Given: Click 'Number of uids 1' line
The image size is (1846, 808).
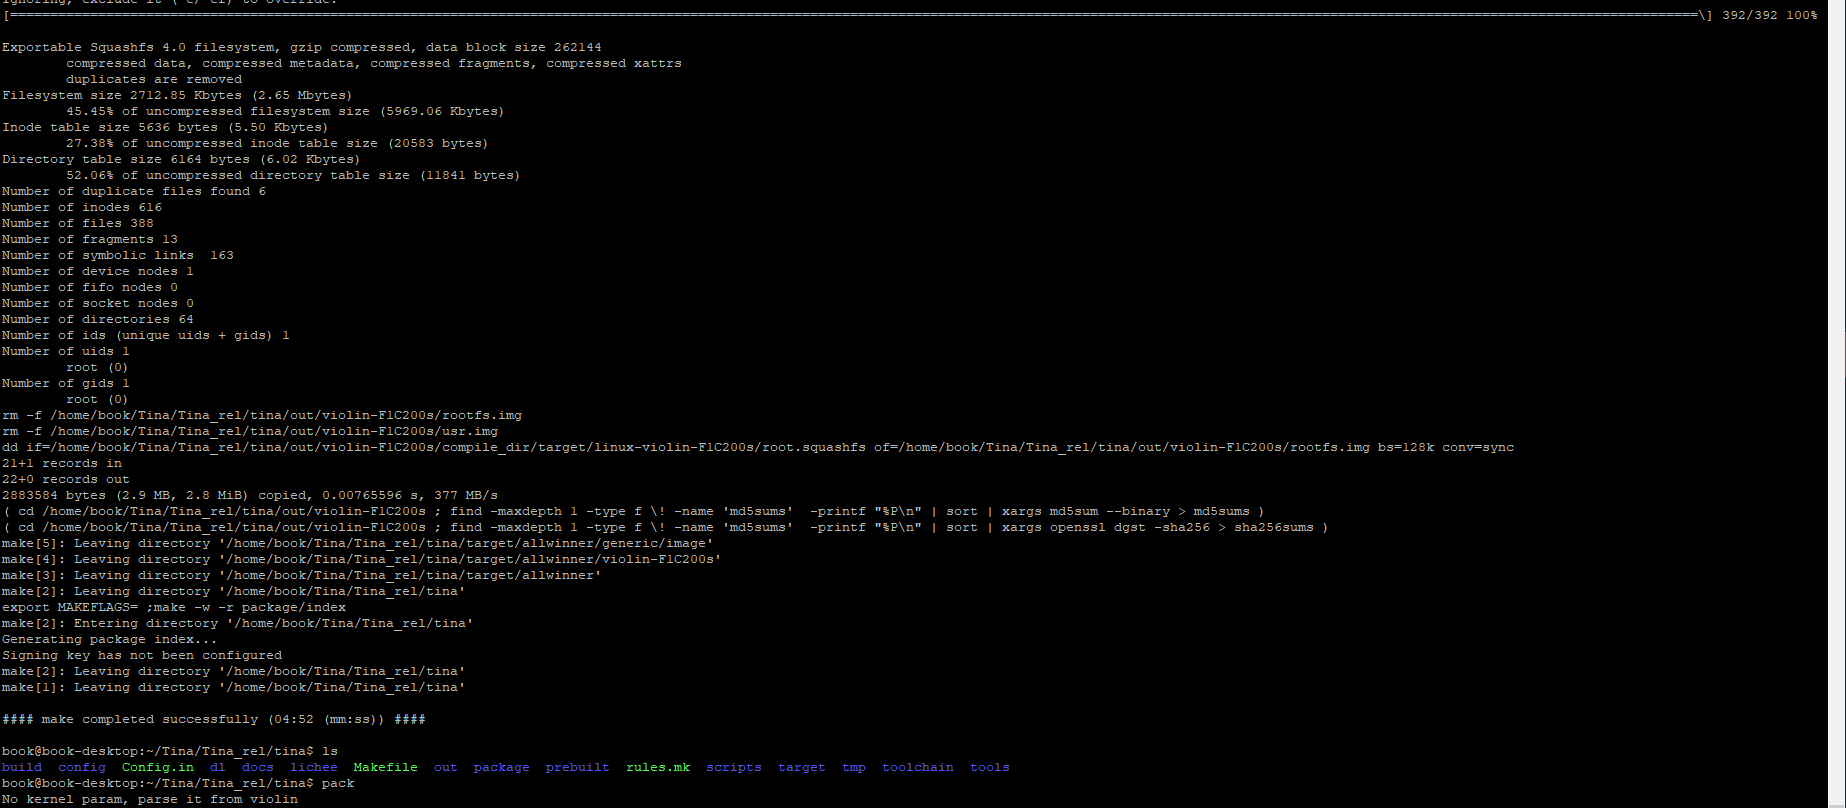Looking at the screenshot, I should point(66,351).
